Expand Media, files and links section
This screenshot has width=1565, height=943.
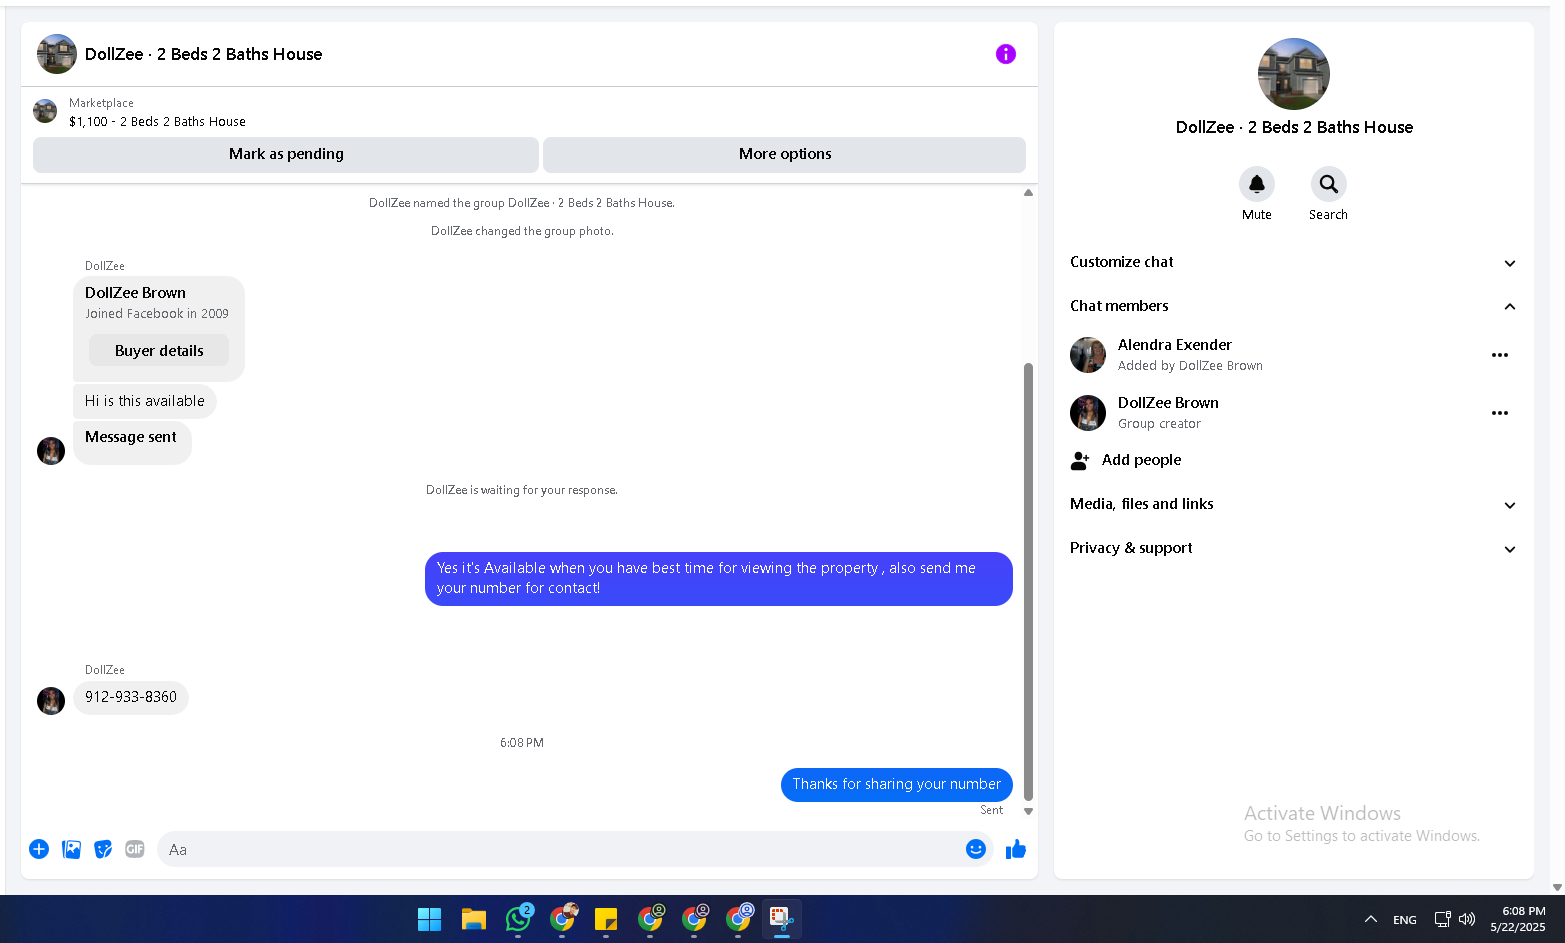coord(1294,504)
